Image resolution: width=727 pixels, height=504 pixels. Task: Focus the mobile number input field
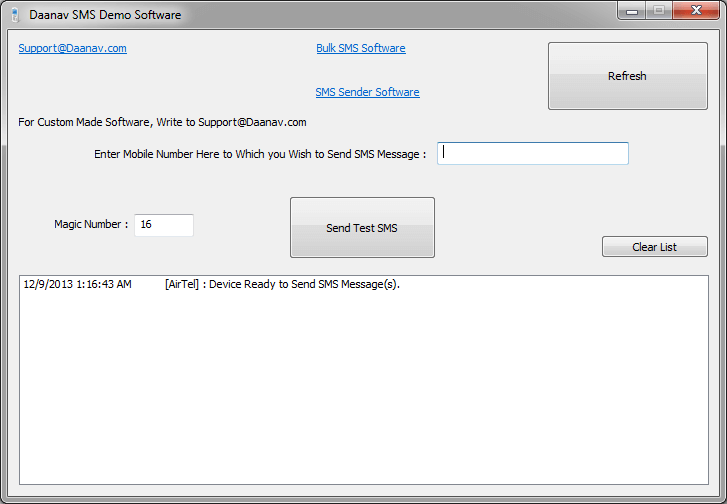tap(533, 153)
